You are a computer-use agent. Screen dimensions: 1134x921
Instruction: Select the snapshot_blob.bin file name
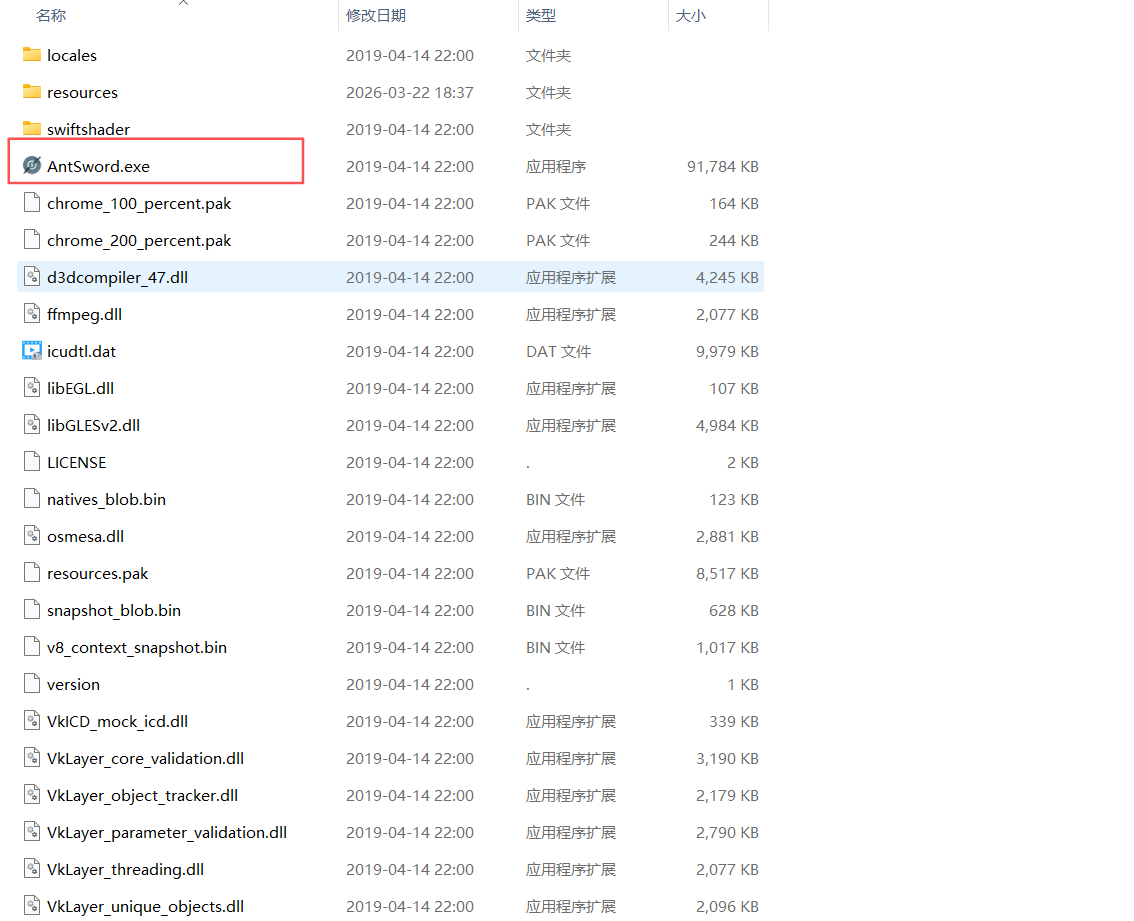coord(114,611)
